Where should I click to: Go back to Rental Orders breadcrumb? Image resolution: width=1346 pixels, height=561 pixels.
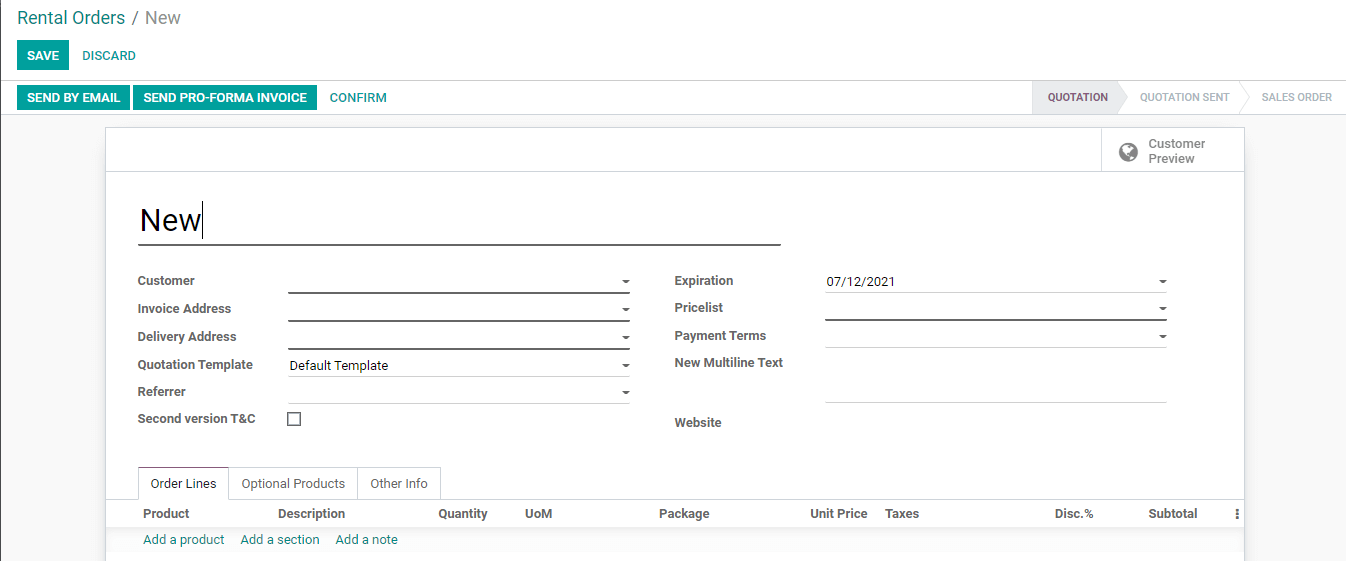[71, 18]
